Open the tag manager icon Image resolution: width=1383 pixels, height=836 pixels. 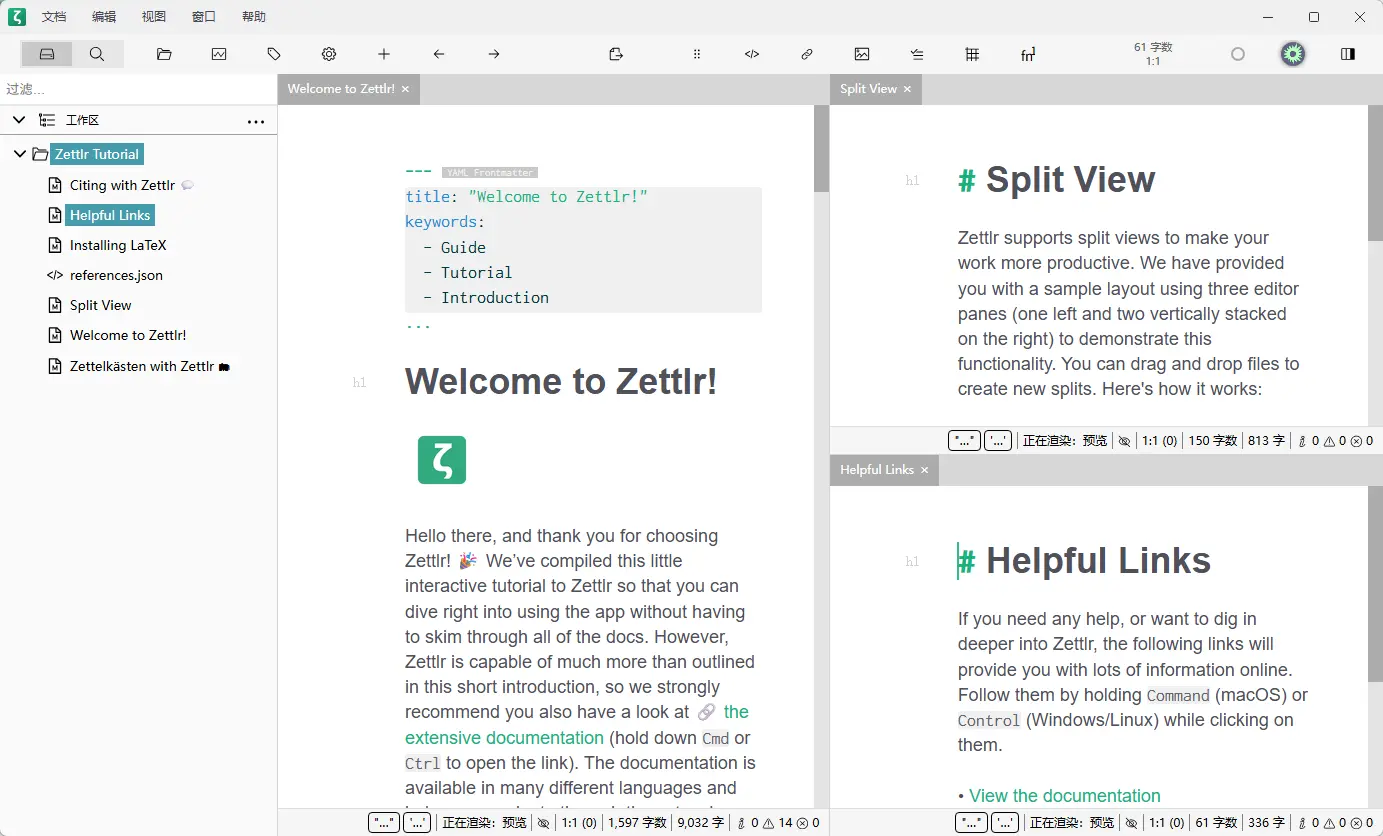pos(274,54)
